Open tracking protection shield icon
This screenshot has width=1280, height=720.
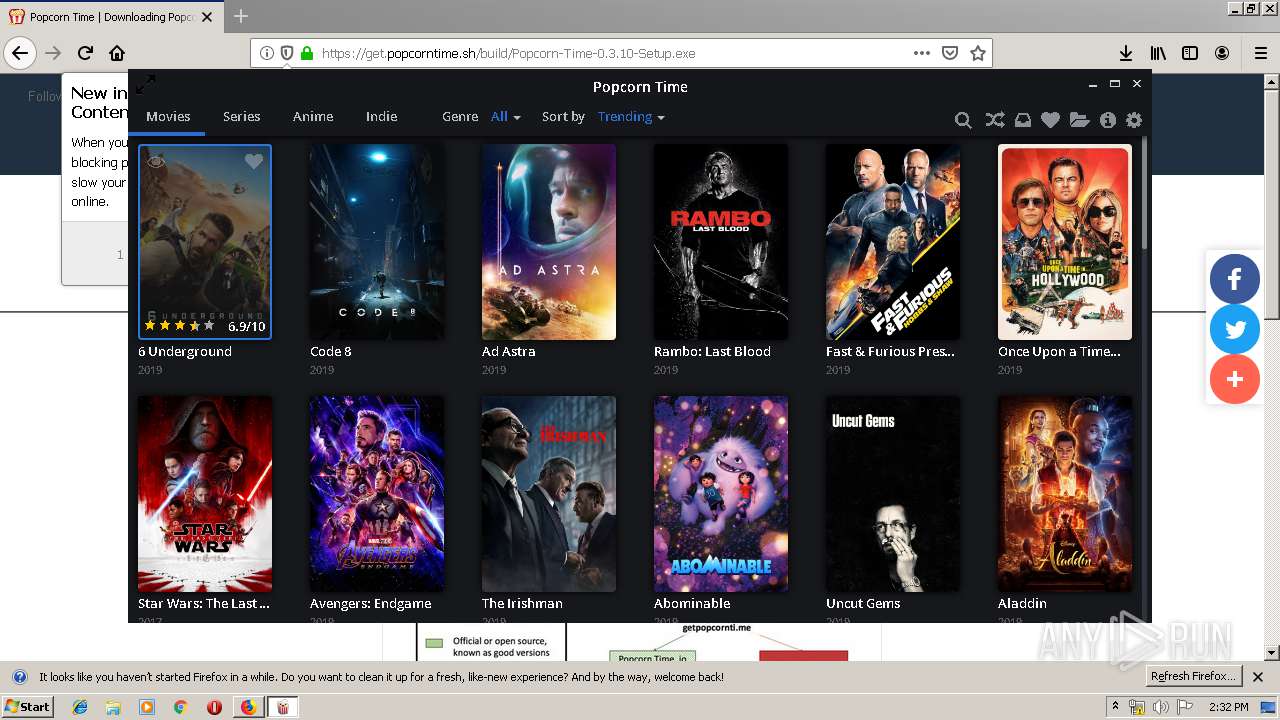click(x=287, y=53)
